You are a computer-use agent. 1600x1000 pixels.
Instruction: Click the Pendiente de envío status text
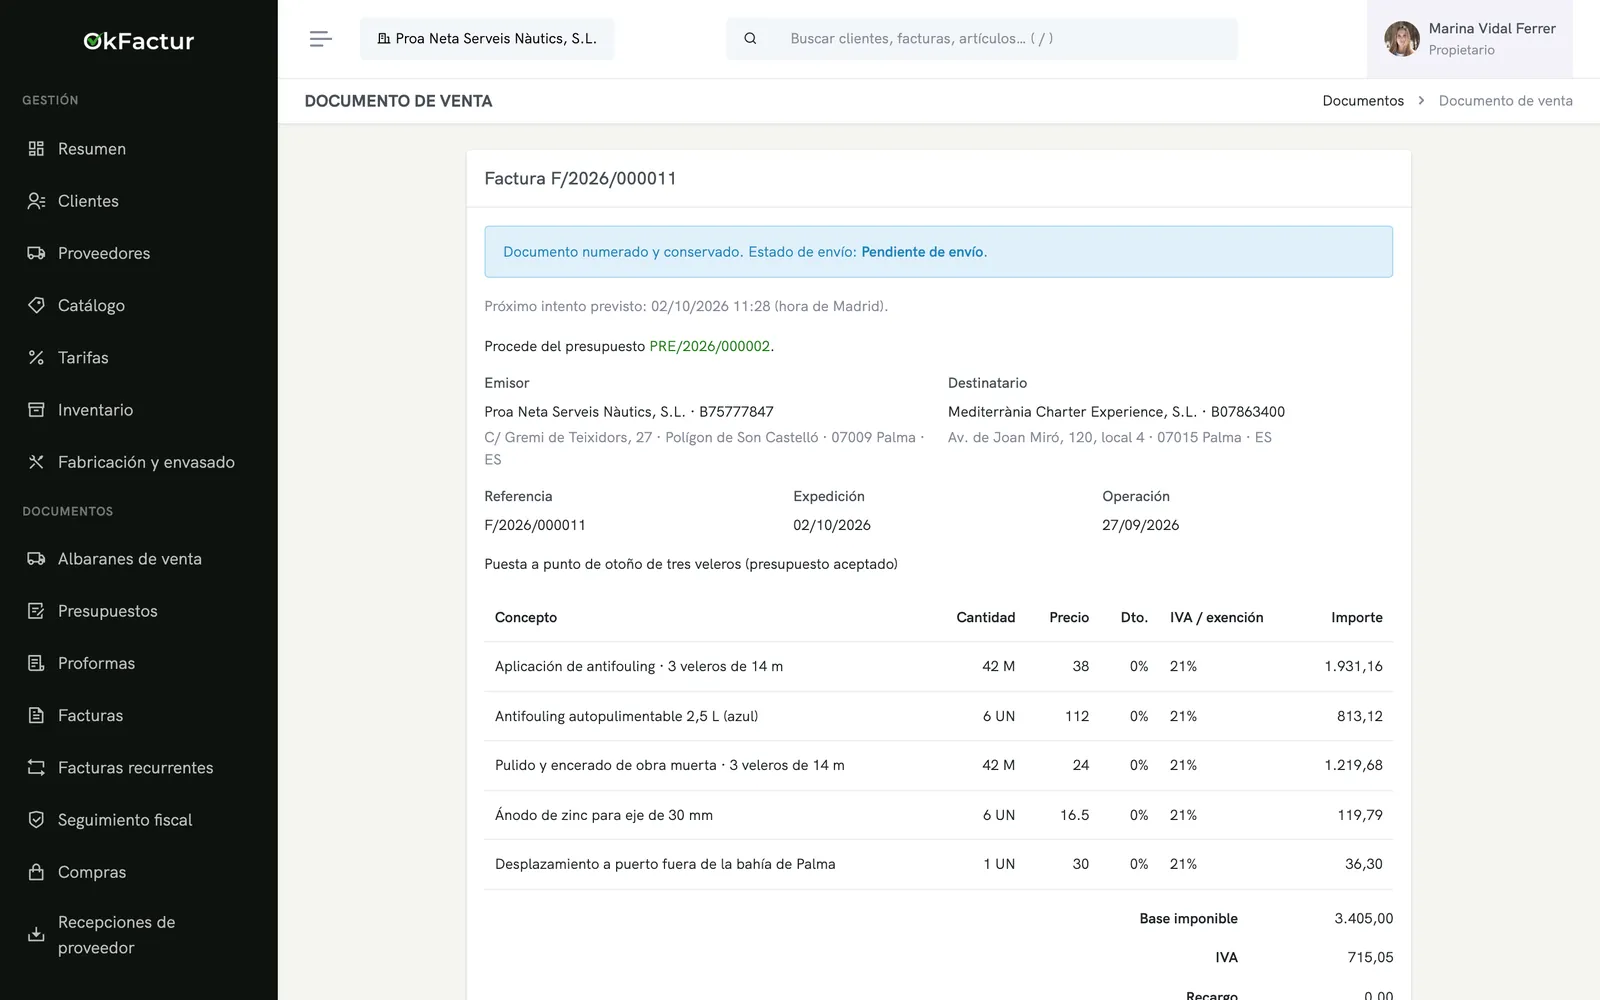coord(922,252)
